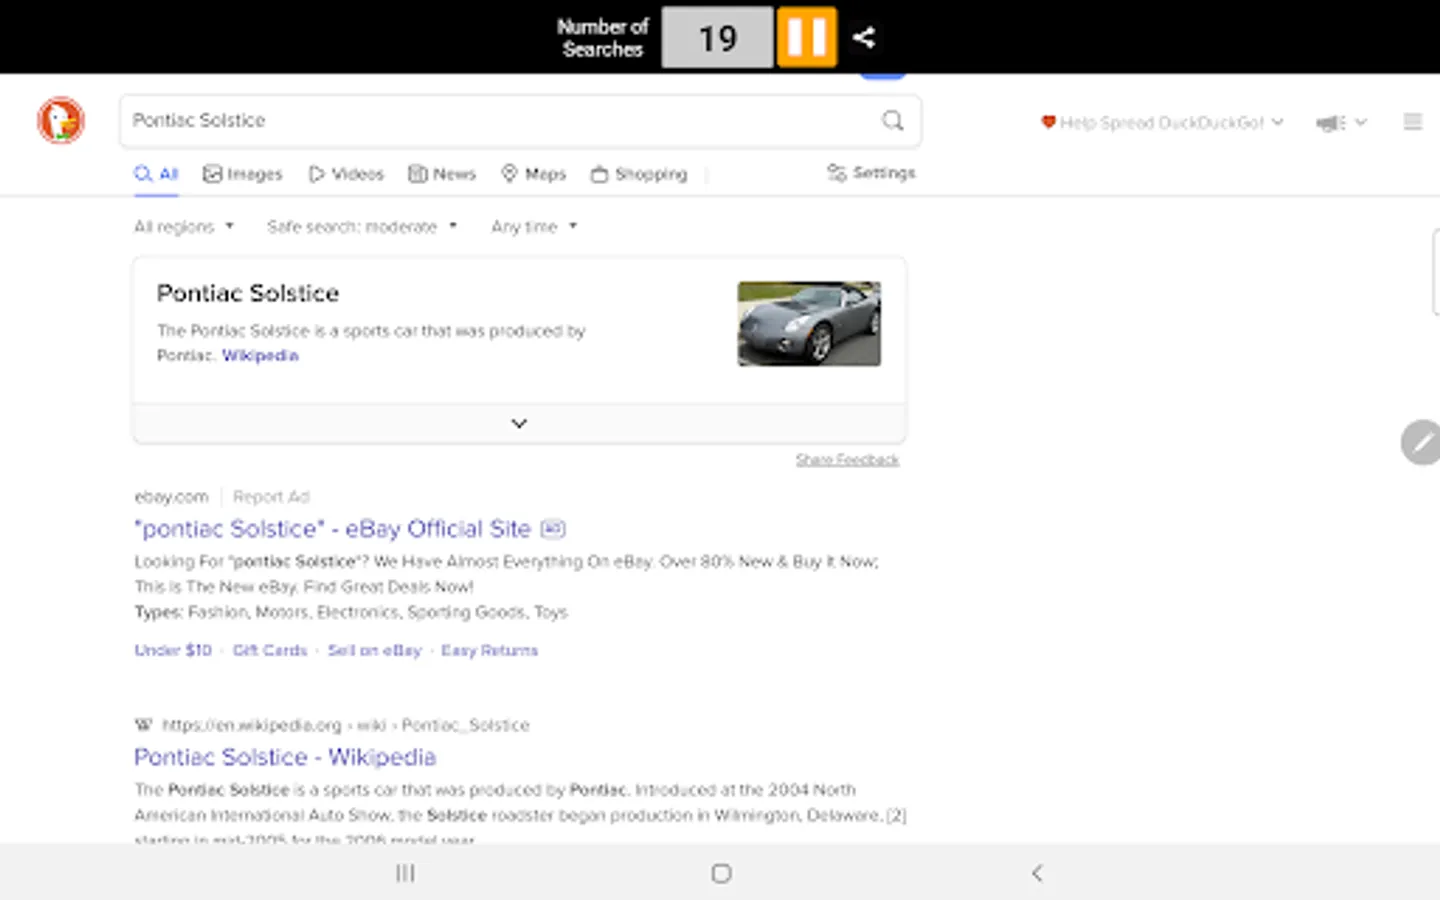The height and width of the screenshot is (900, 1440).
Task: Select the All results tab
Action: coord(156,174)
